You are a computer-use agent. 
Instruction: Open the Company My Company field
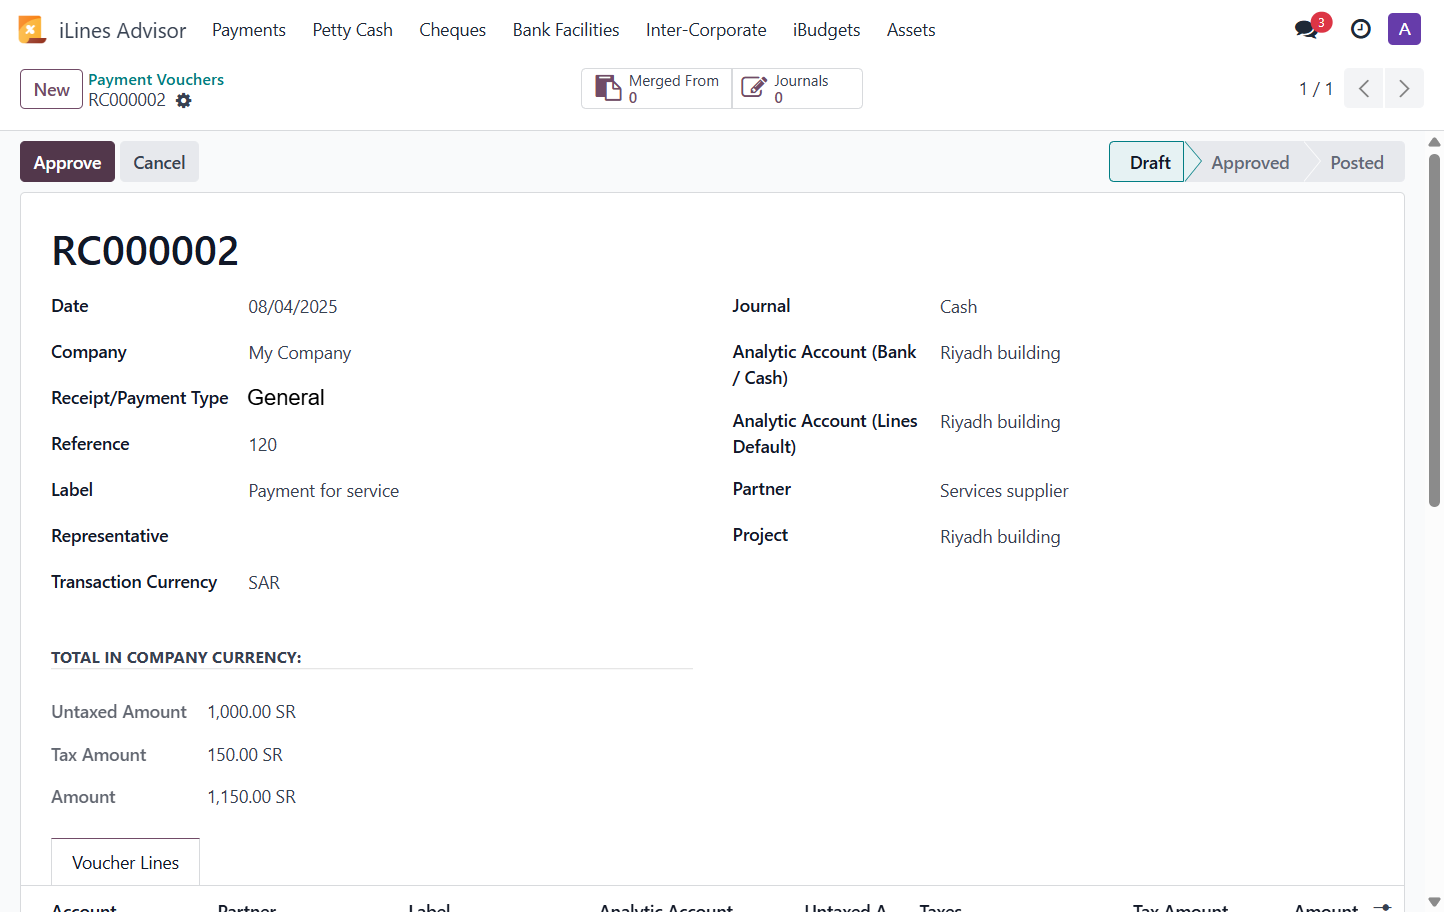pos(300,353)
